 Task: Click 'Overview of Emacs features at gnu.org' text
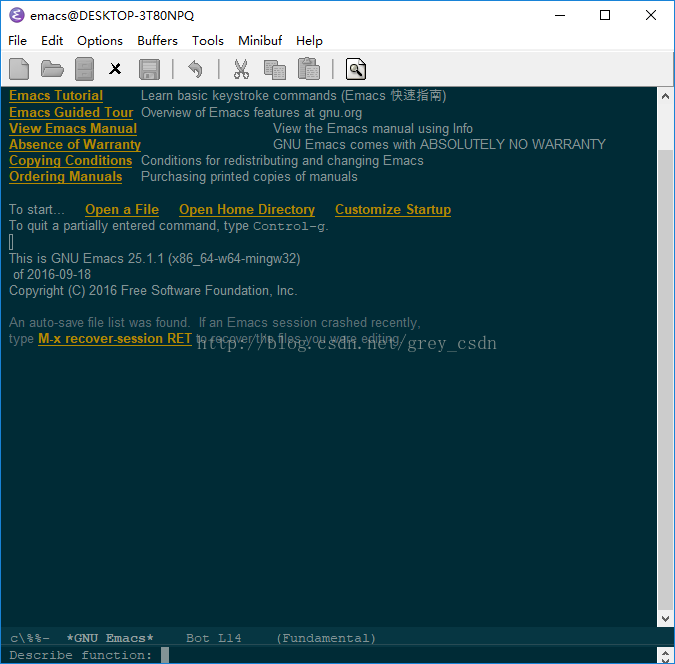(251, 112)
